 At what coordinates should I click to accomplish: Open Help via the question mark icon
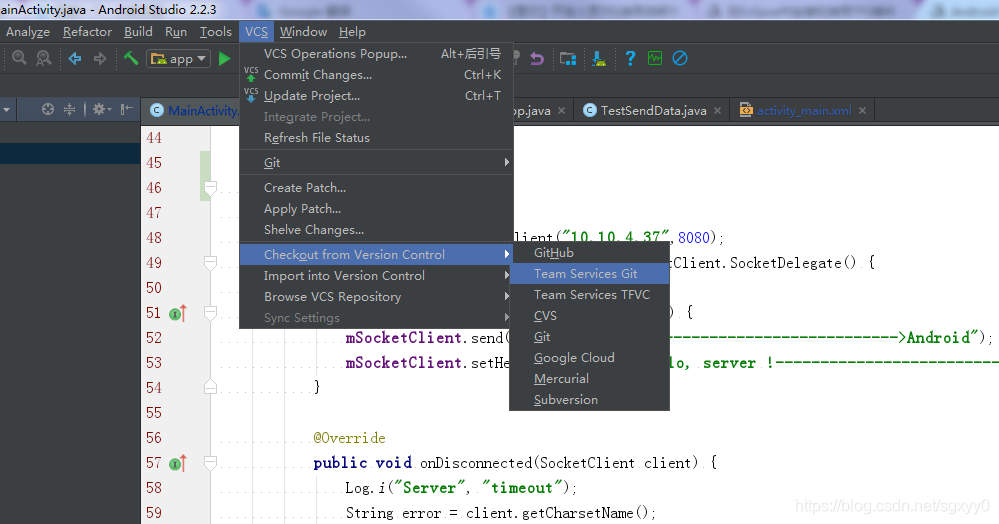coord(630,59)
